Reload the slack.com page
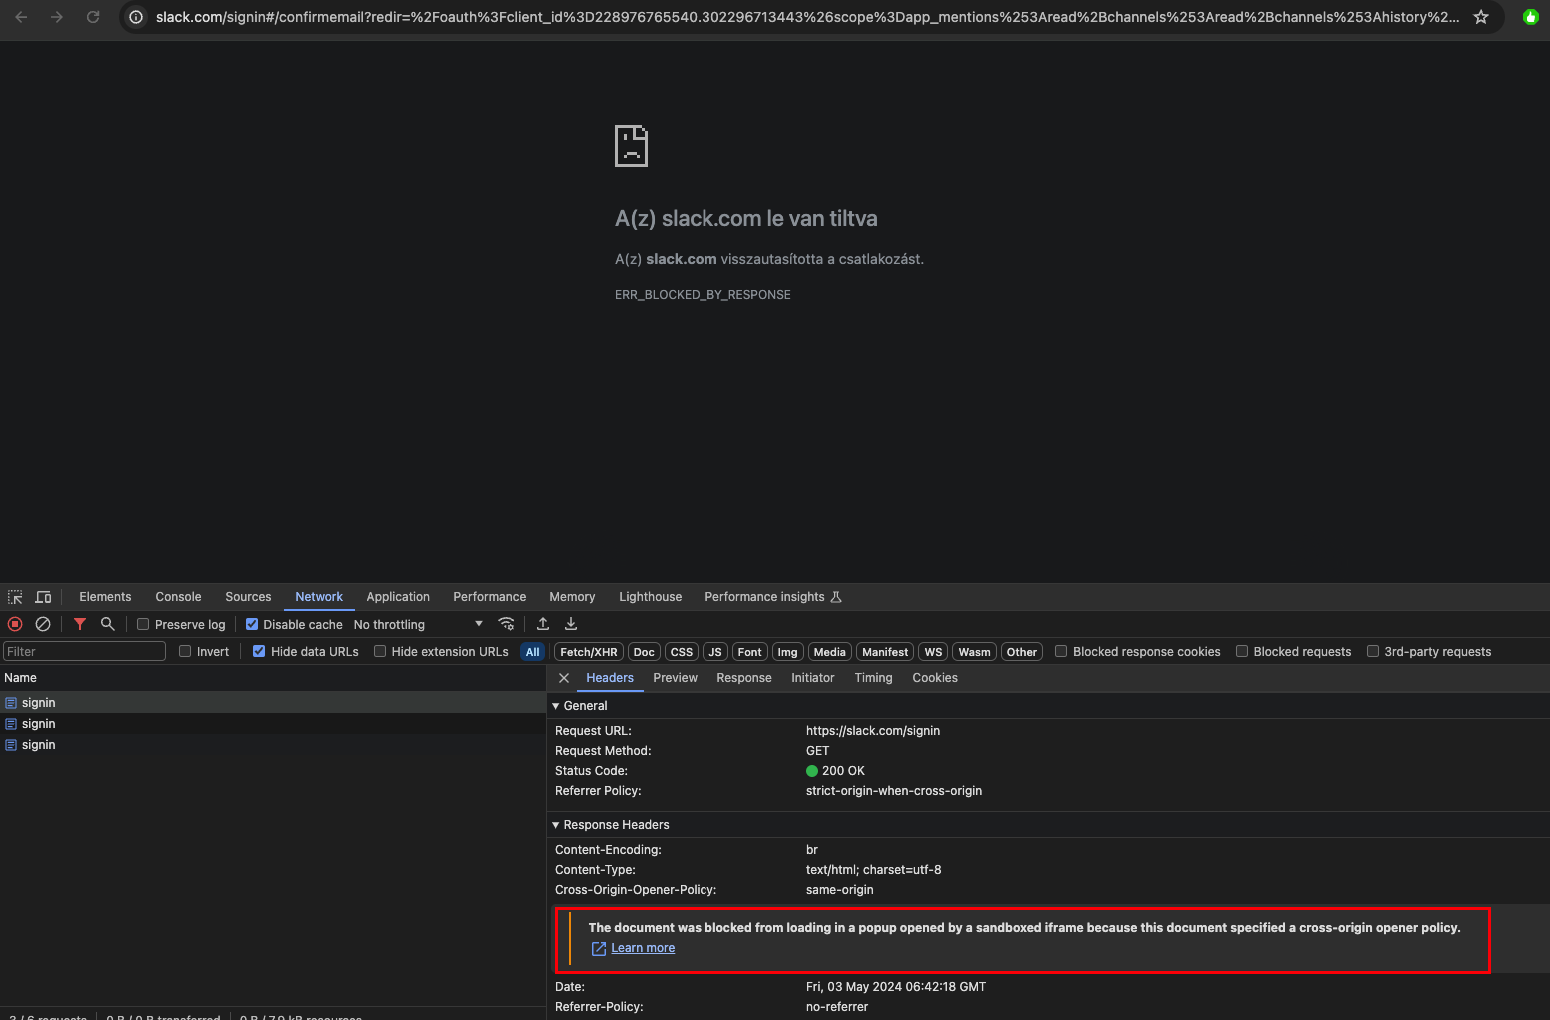 coord(93,17)
